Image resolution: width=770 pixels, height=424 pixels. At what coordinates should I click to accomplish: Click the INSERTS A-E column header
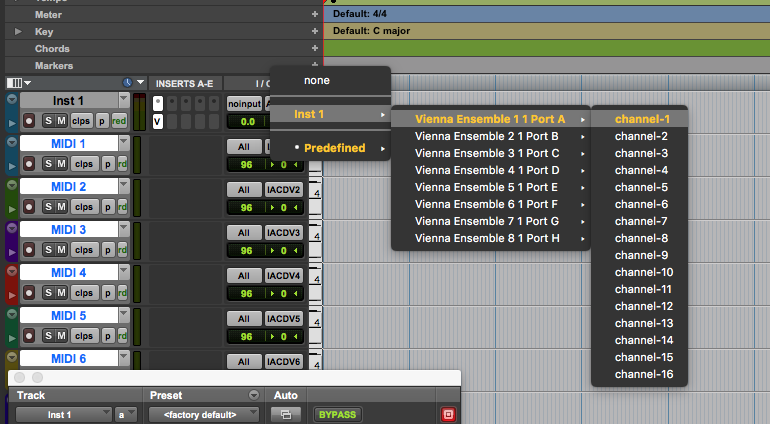point(185,84)
